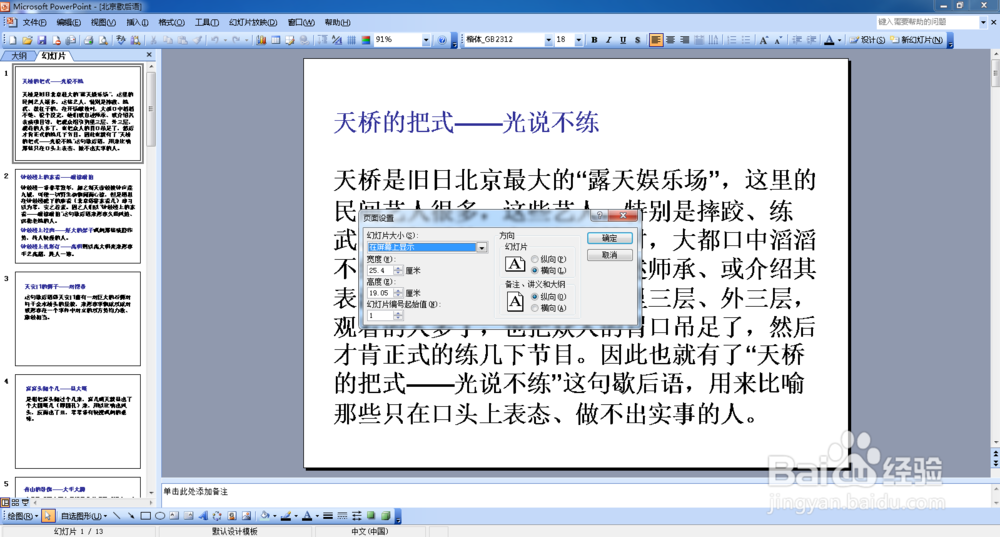Align text right
Screen dimensions: 1000x537
tap(685, 40)
